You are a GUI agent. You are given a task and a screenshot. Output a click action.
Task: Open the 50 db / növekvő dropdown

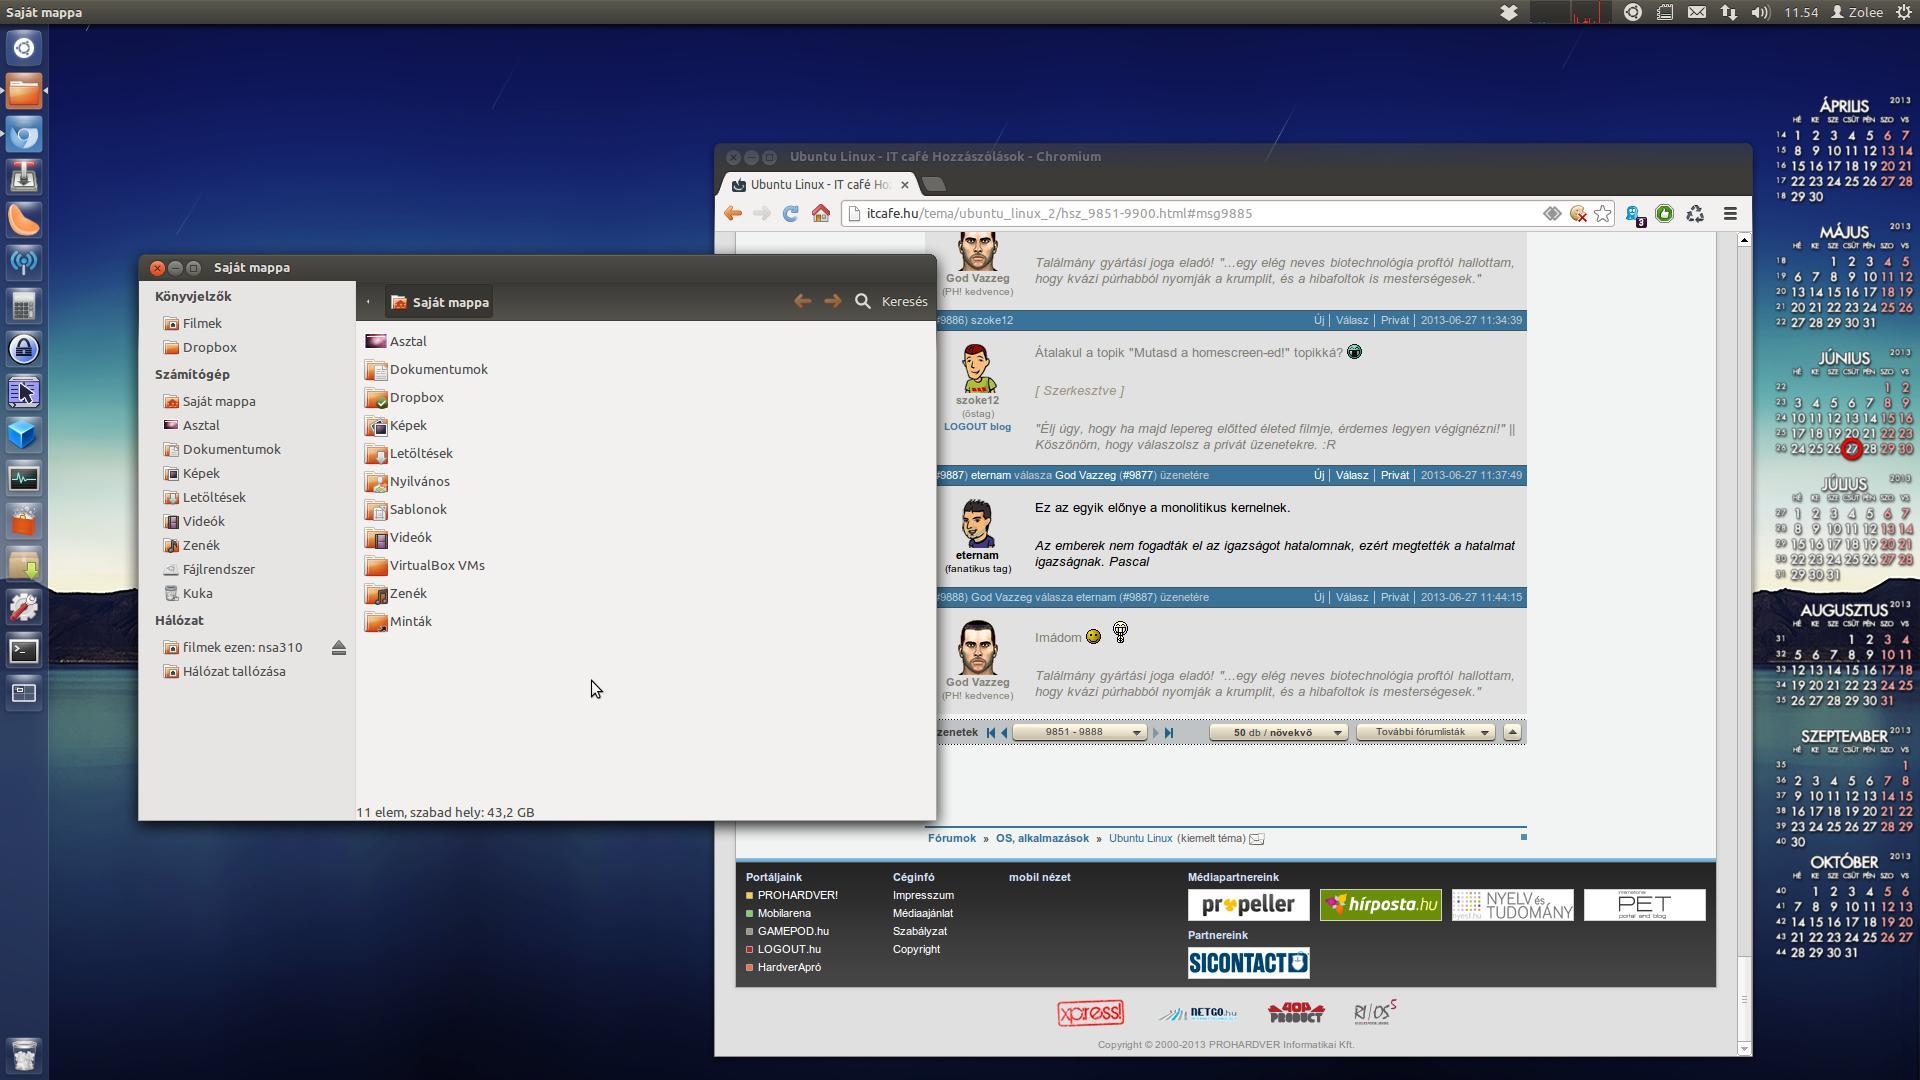(1278, 733)
